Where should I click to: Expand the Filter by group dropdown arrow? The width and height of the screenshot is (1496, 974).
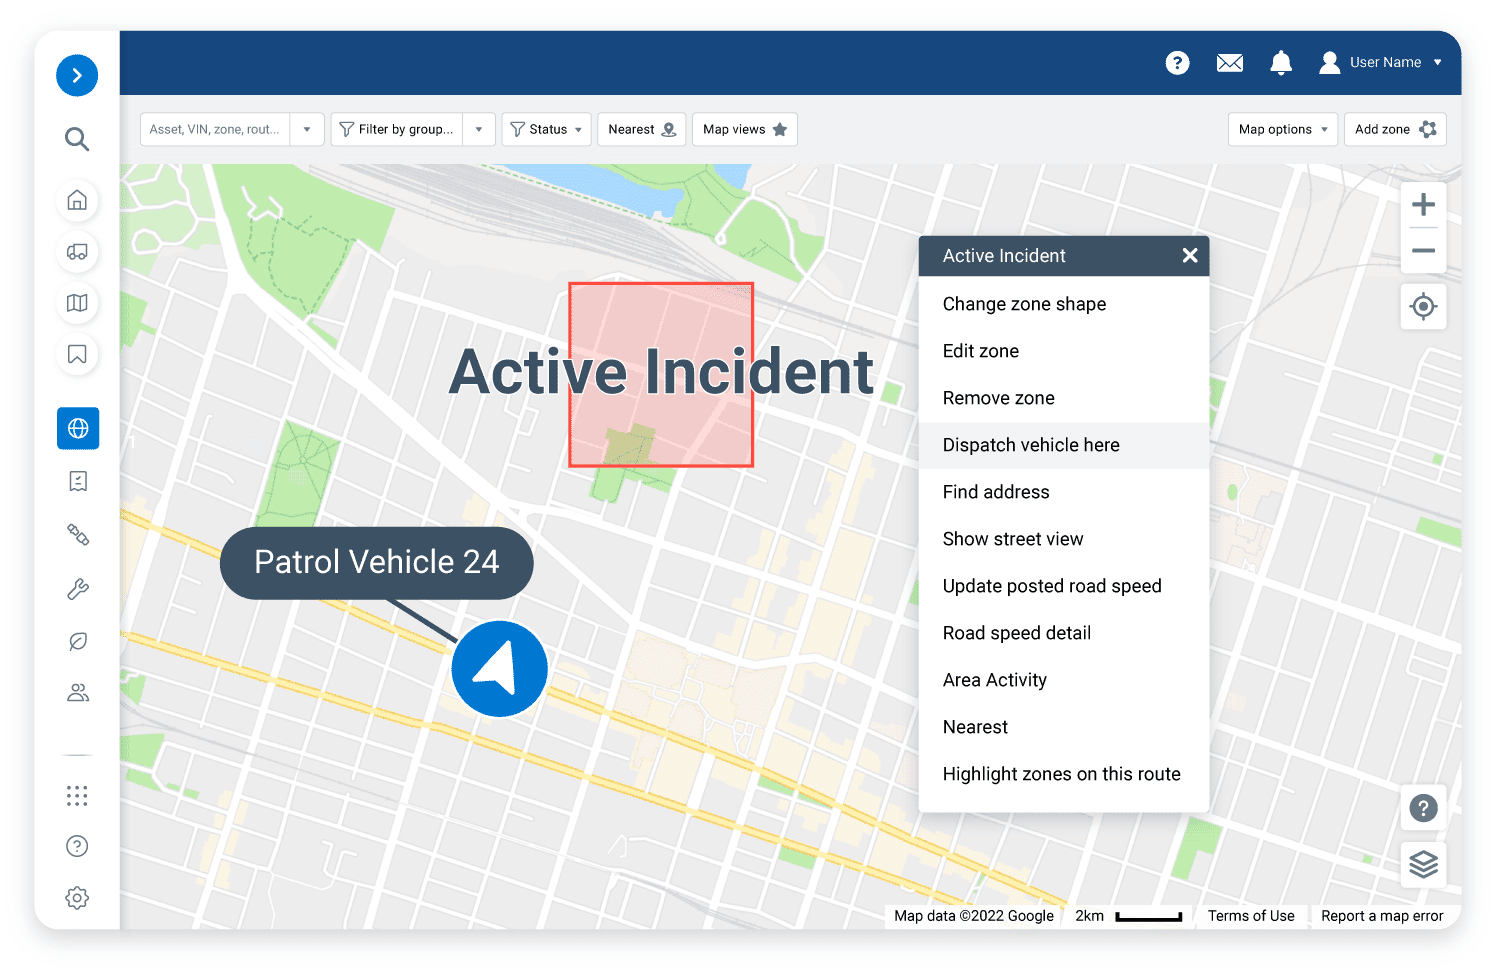(479, 130)
